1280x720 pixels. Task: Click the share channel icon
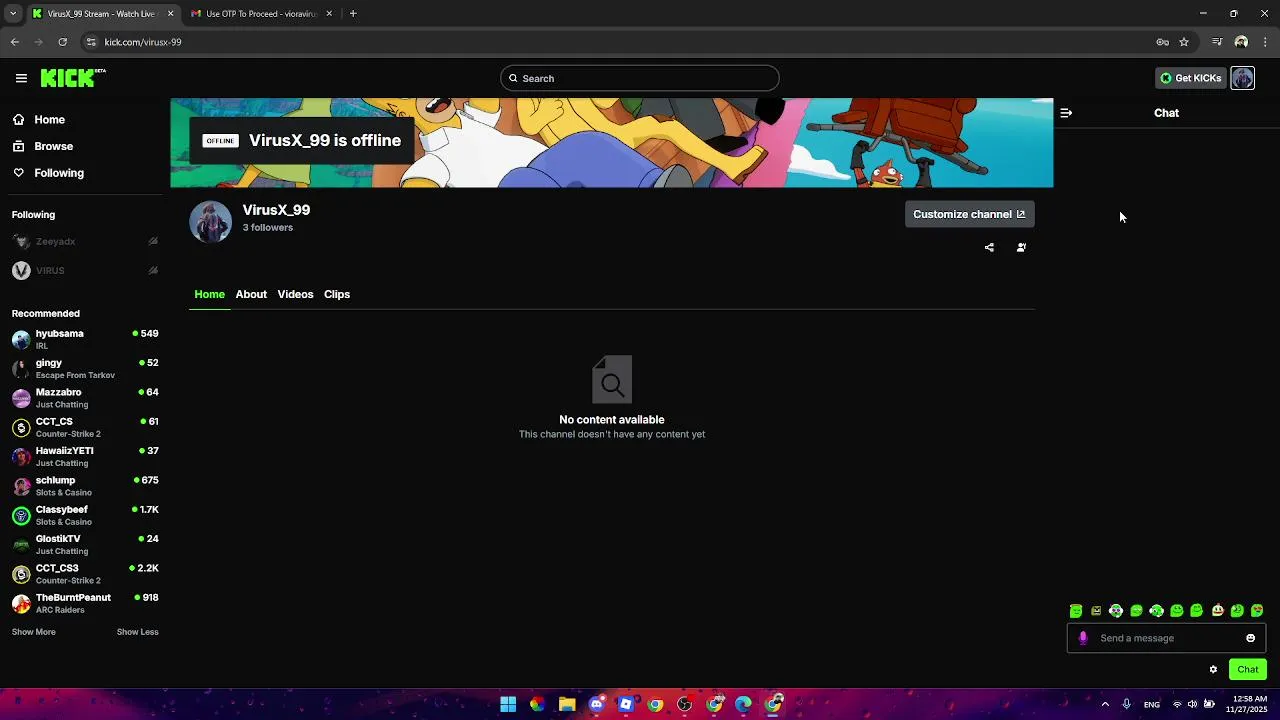point(989,247)
